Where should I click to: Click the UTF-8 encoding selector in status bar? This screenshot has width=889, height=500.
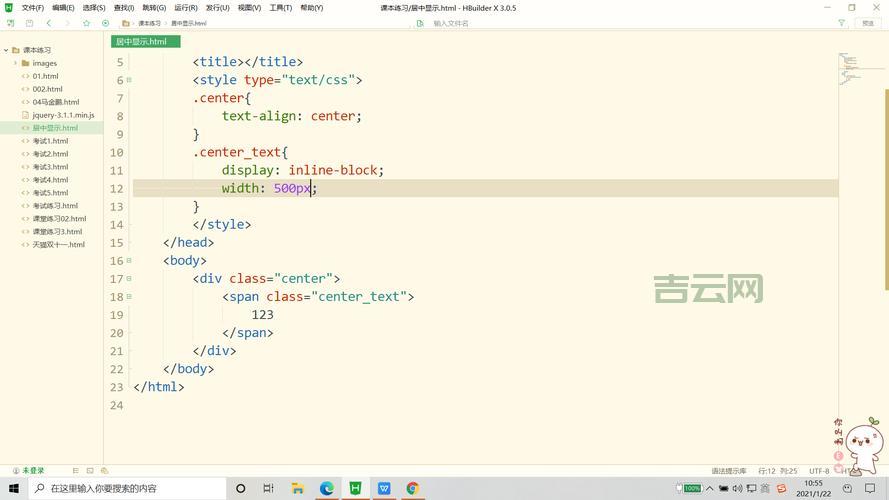(x=818, y=470)
